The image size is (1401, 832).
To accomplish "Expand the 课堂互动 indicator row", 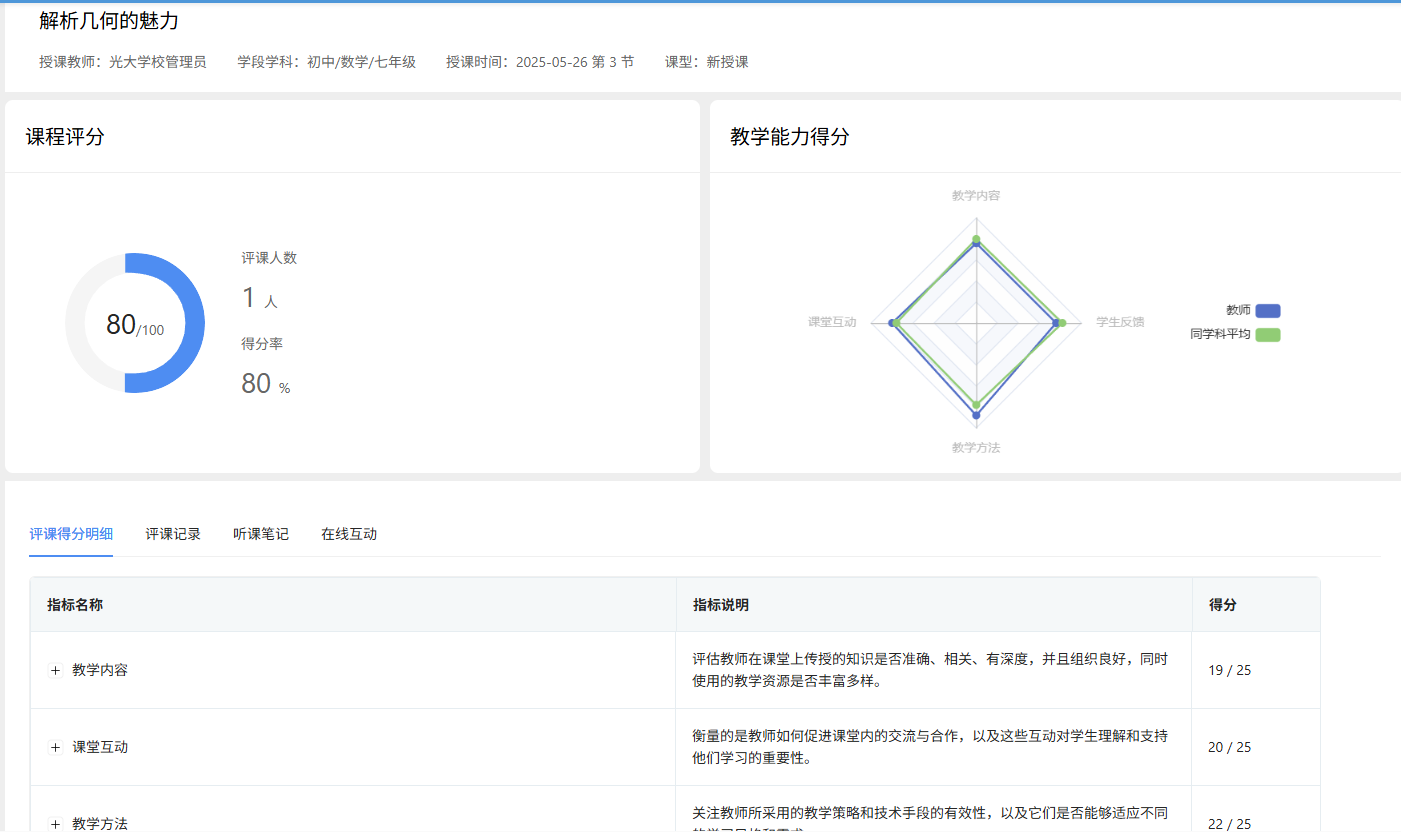I will (x=56, y=748).
